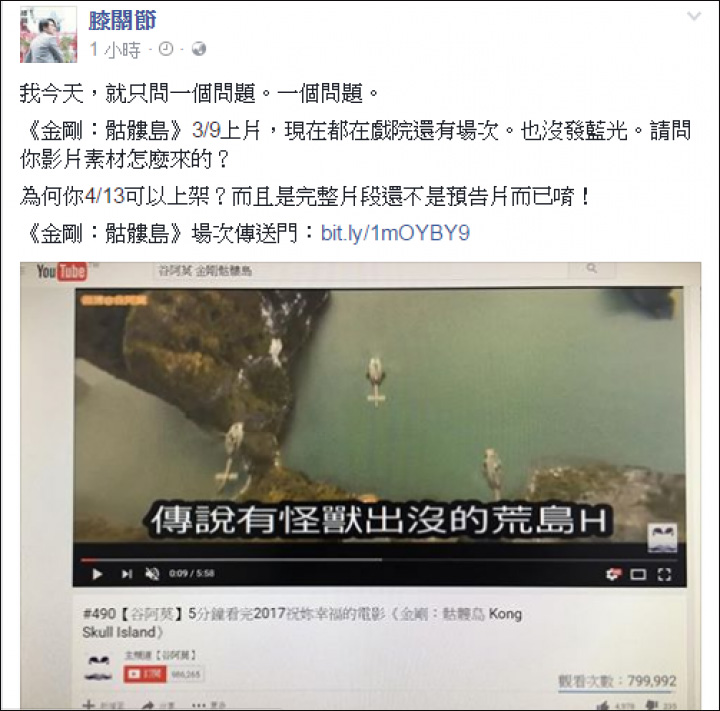Screen dimensions: 720x711
Task: Switch to theater mode
Action: pos(638,575)
